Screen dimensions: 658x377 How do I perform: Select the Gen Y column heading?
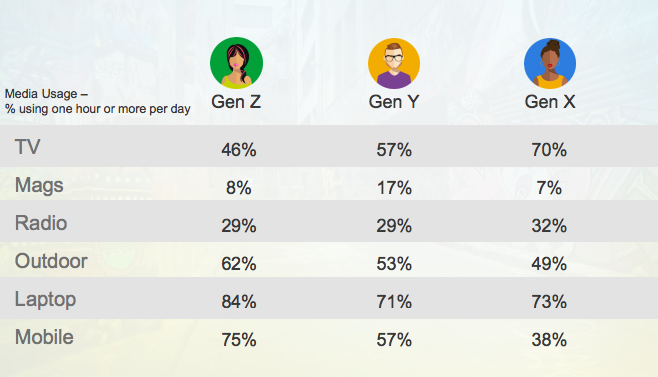pos(394,102)
